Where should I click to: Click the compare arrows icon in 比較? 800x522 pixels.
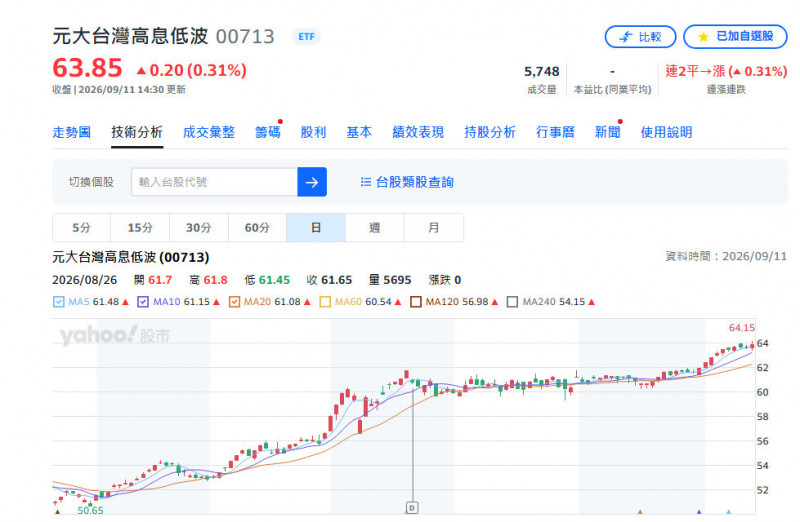(x=626, y=37)
